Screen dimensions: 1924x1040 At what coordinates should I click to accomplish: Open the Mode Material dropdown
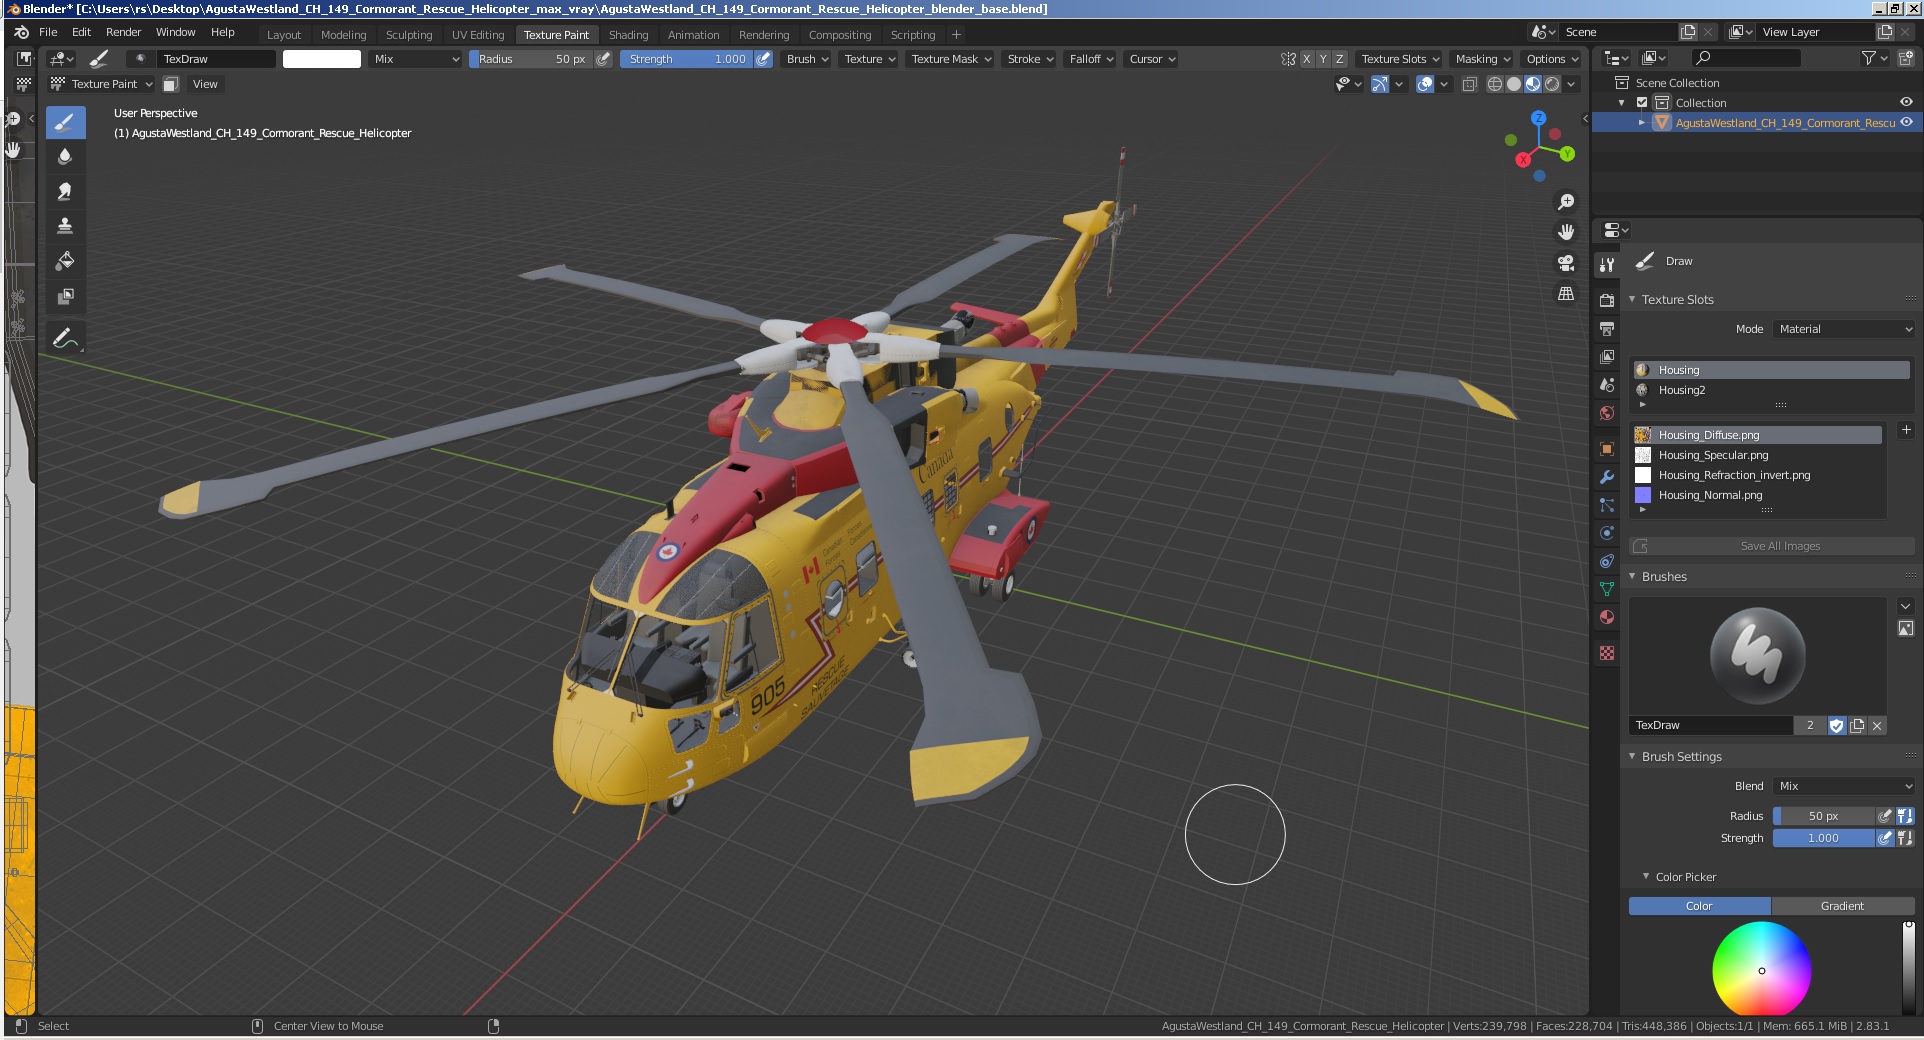1844,329
